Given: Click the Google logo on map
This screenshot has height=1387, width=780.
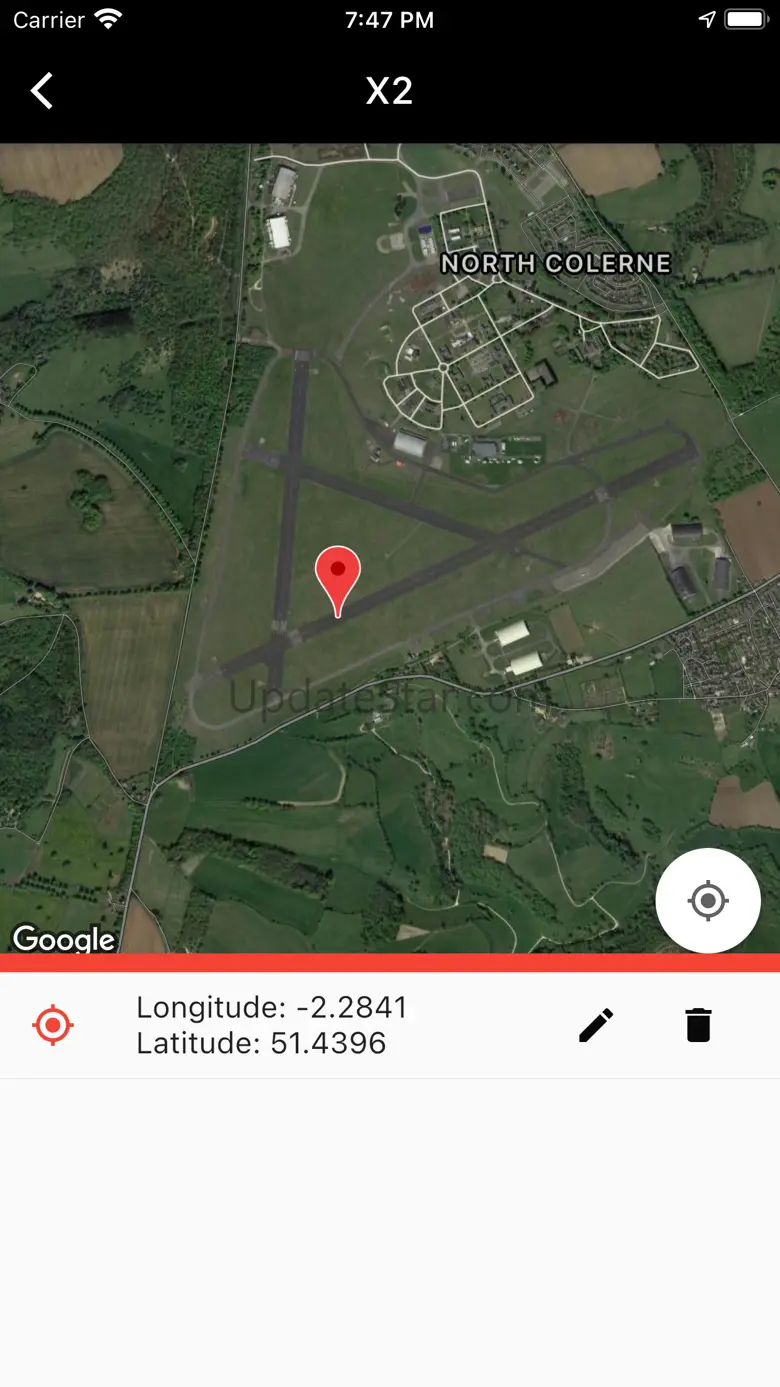Looking at the screenshot, I should click(64, 939).
